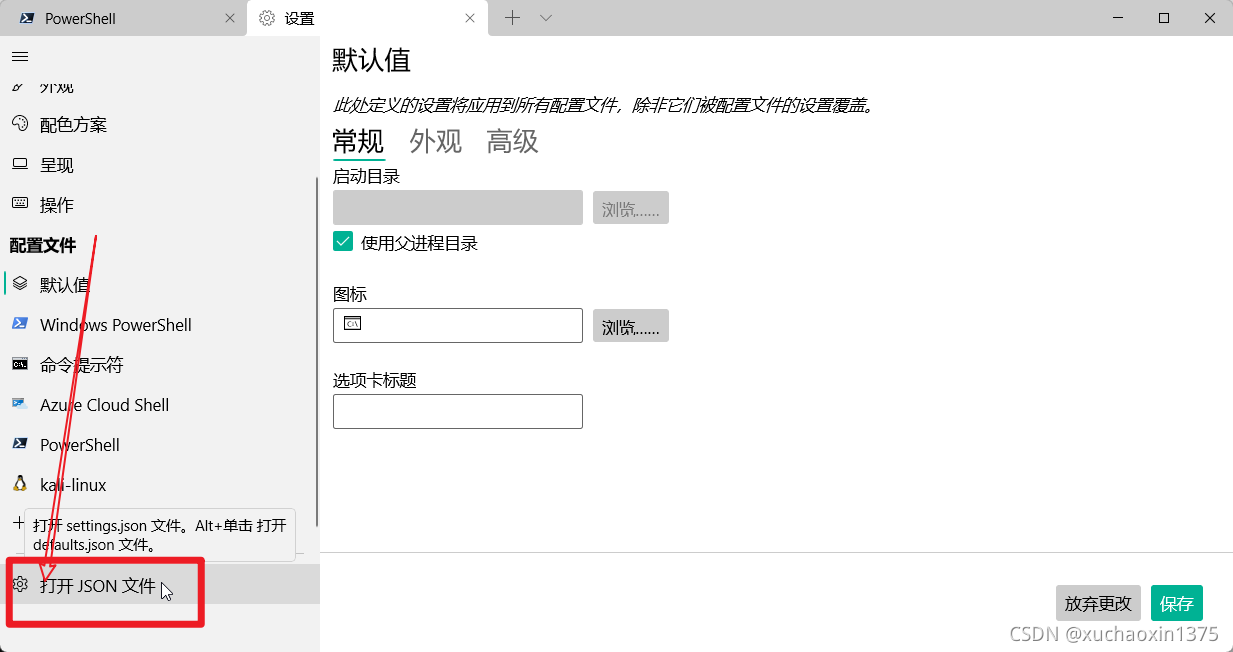
Task: Select the 呈现 display icon
Action: point(20,164)
